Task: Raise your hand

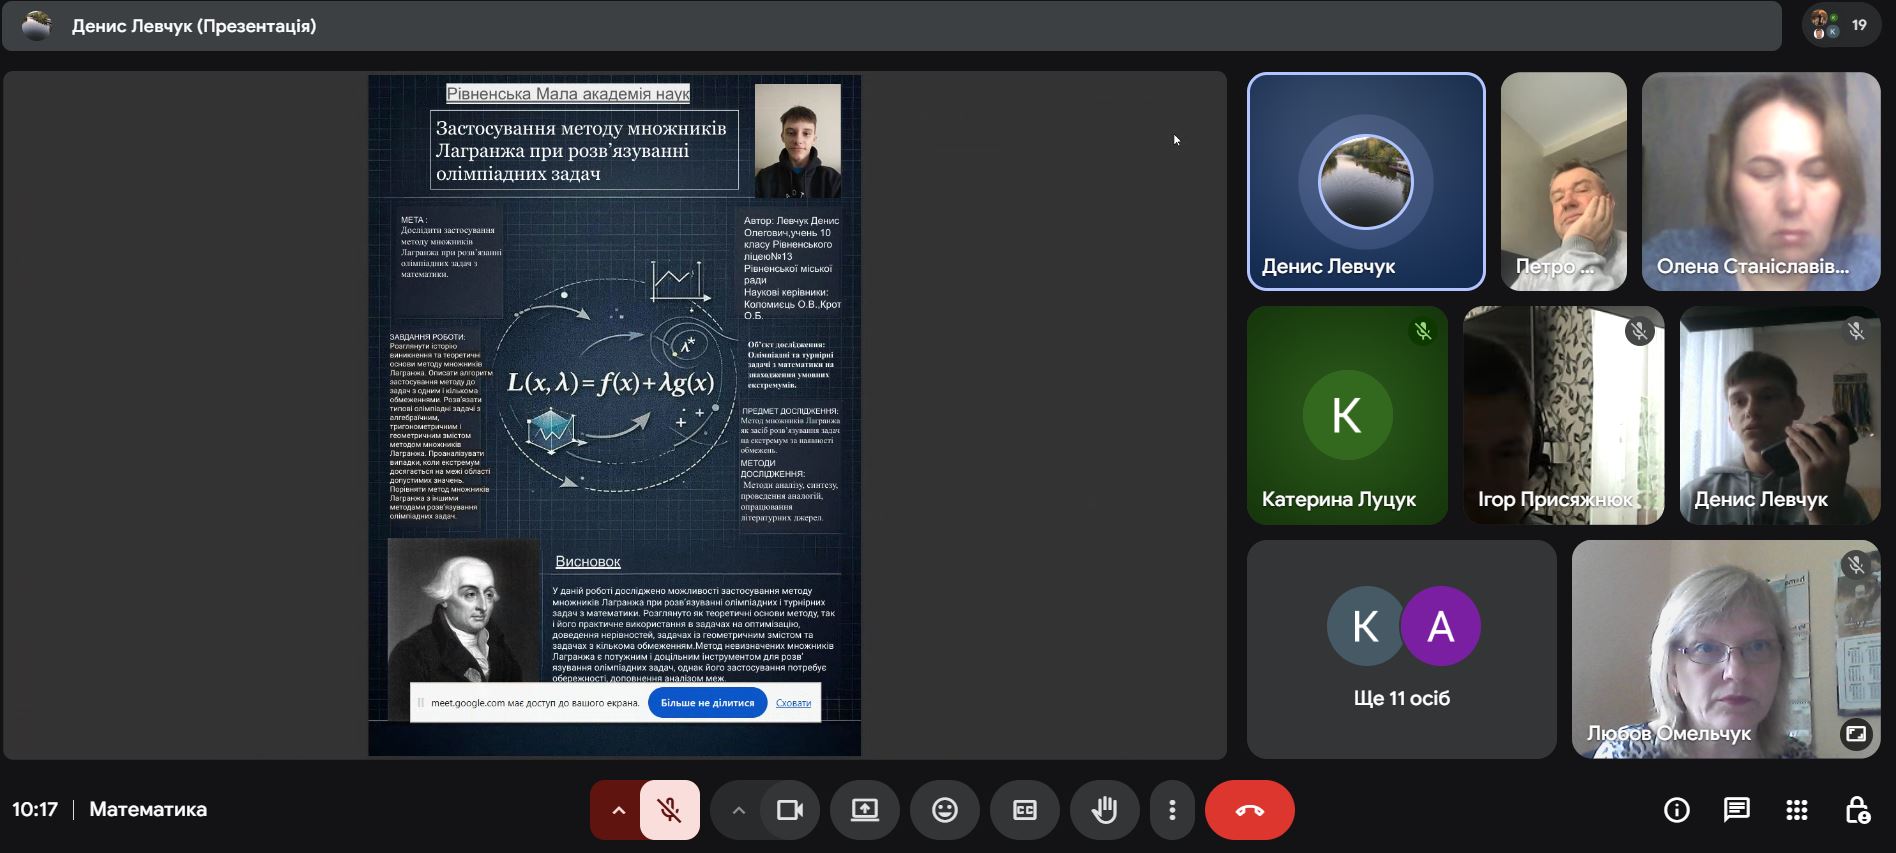Action: click(x=1104, y=810)
